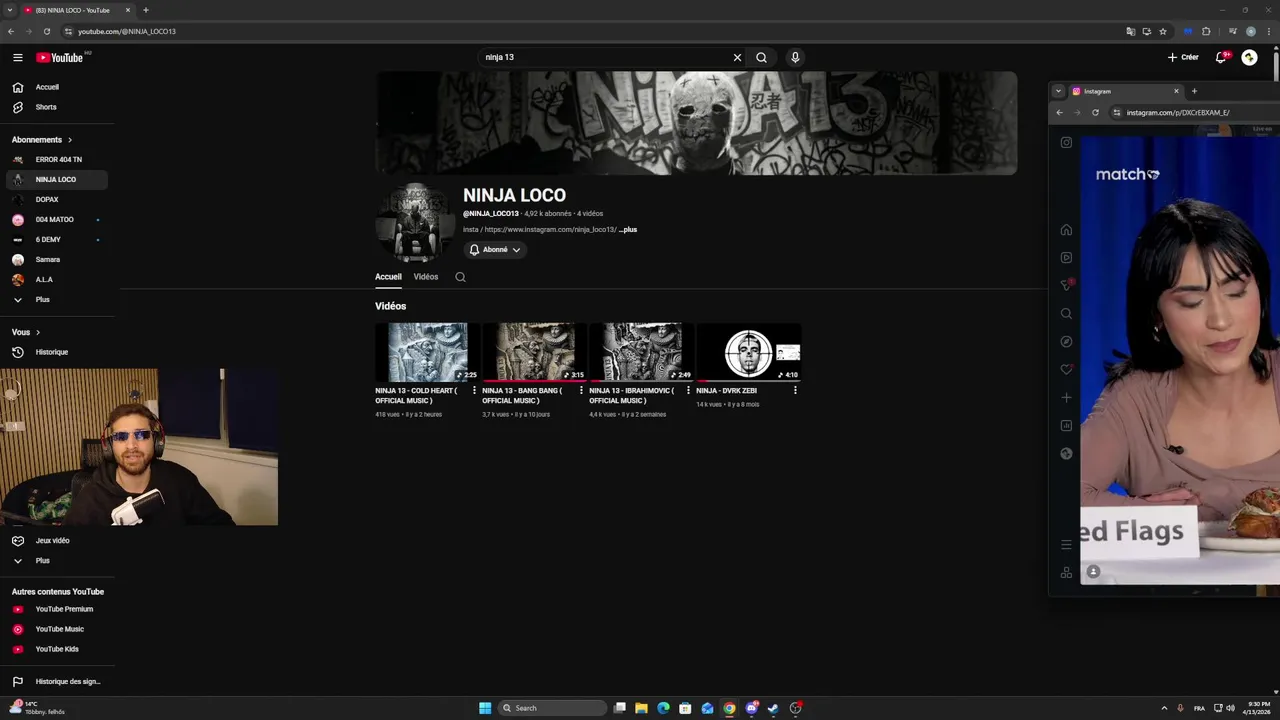Go back in the Instagram window

[x=1060, y=113]
